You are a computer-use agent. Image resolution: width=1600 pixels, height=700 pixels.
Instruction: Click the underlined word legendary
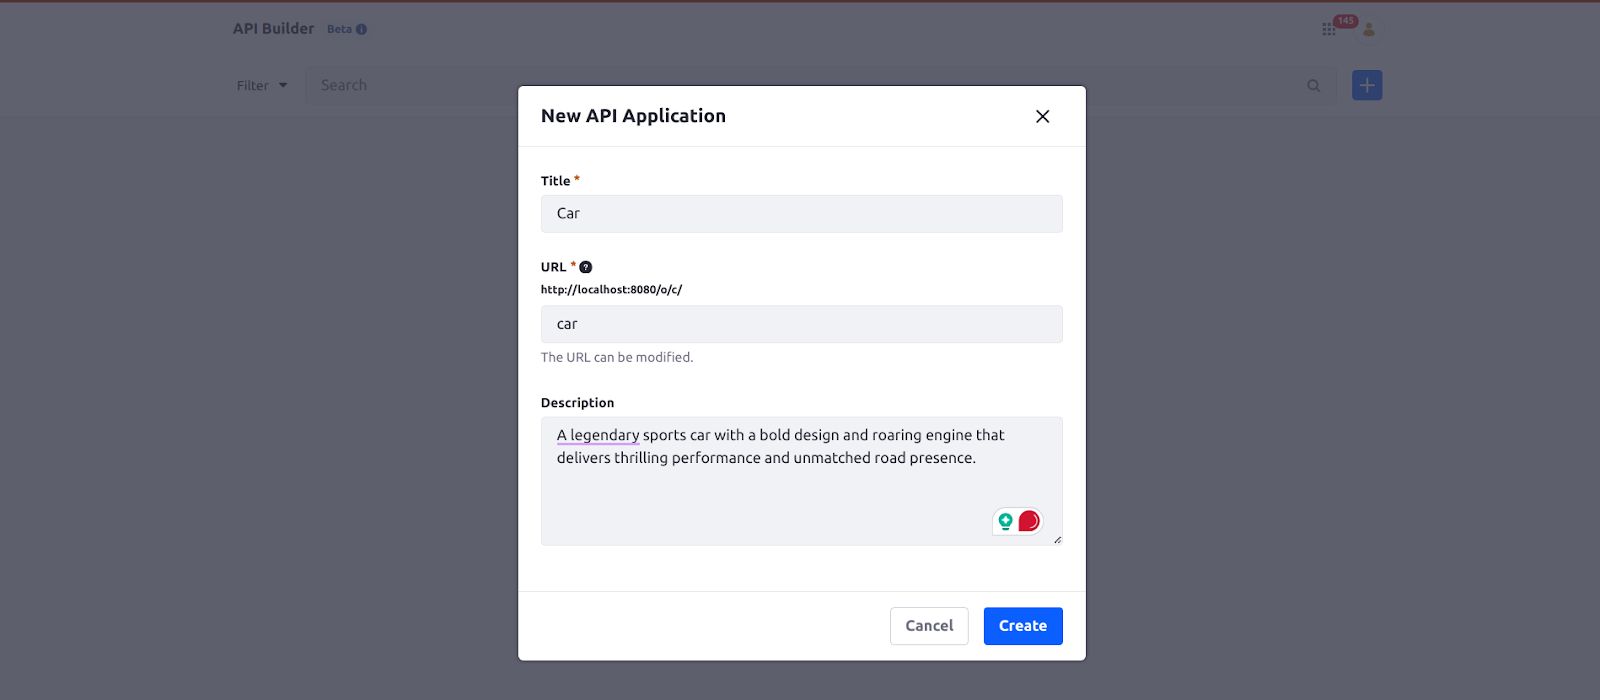[x=604, y=435]
